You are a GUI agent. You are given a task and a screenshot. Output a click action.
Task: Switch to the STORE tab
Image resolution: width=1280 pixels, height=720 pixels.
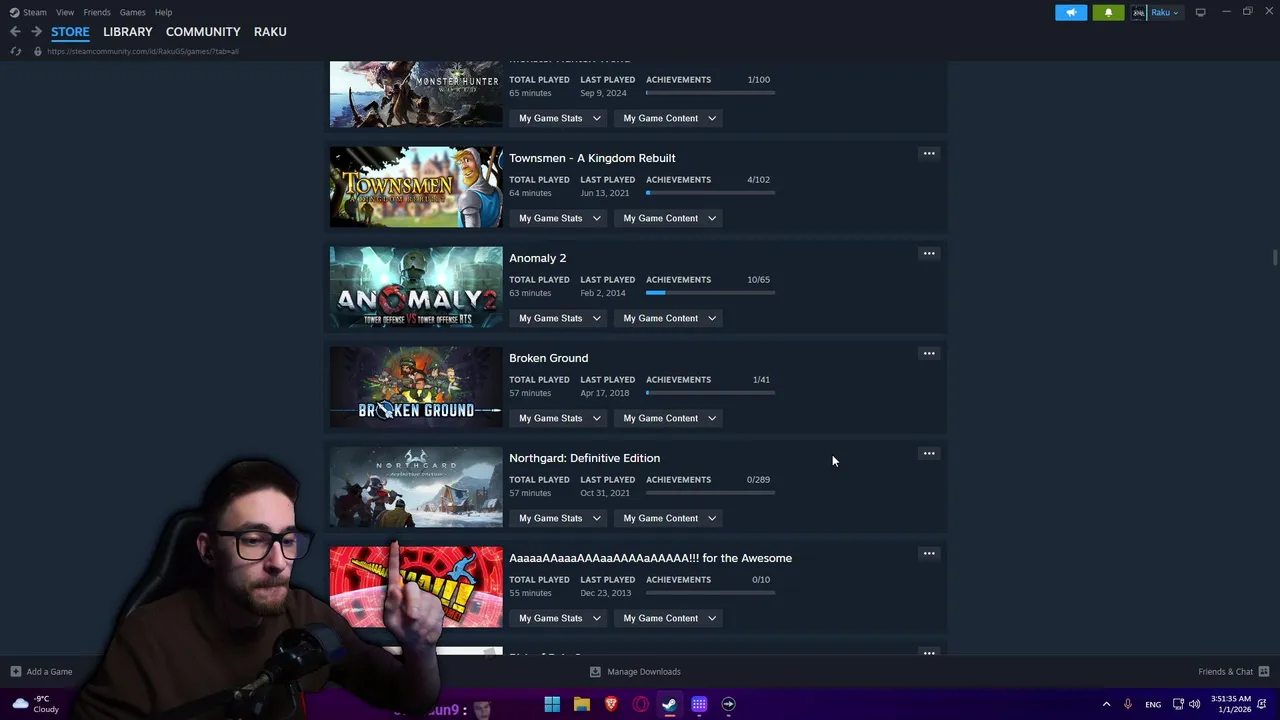(70, 32)
